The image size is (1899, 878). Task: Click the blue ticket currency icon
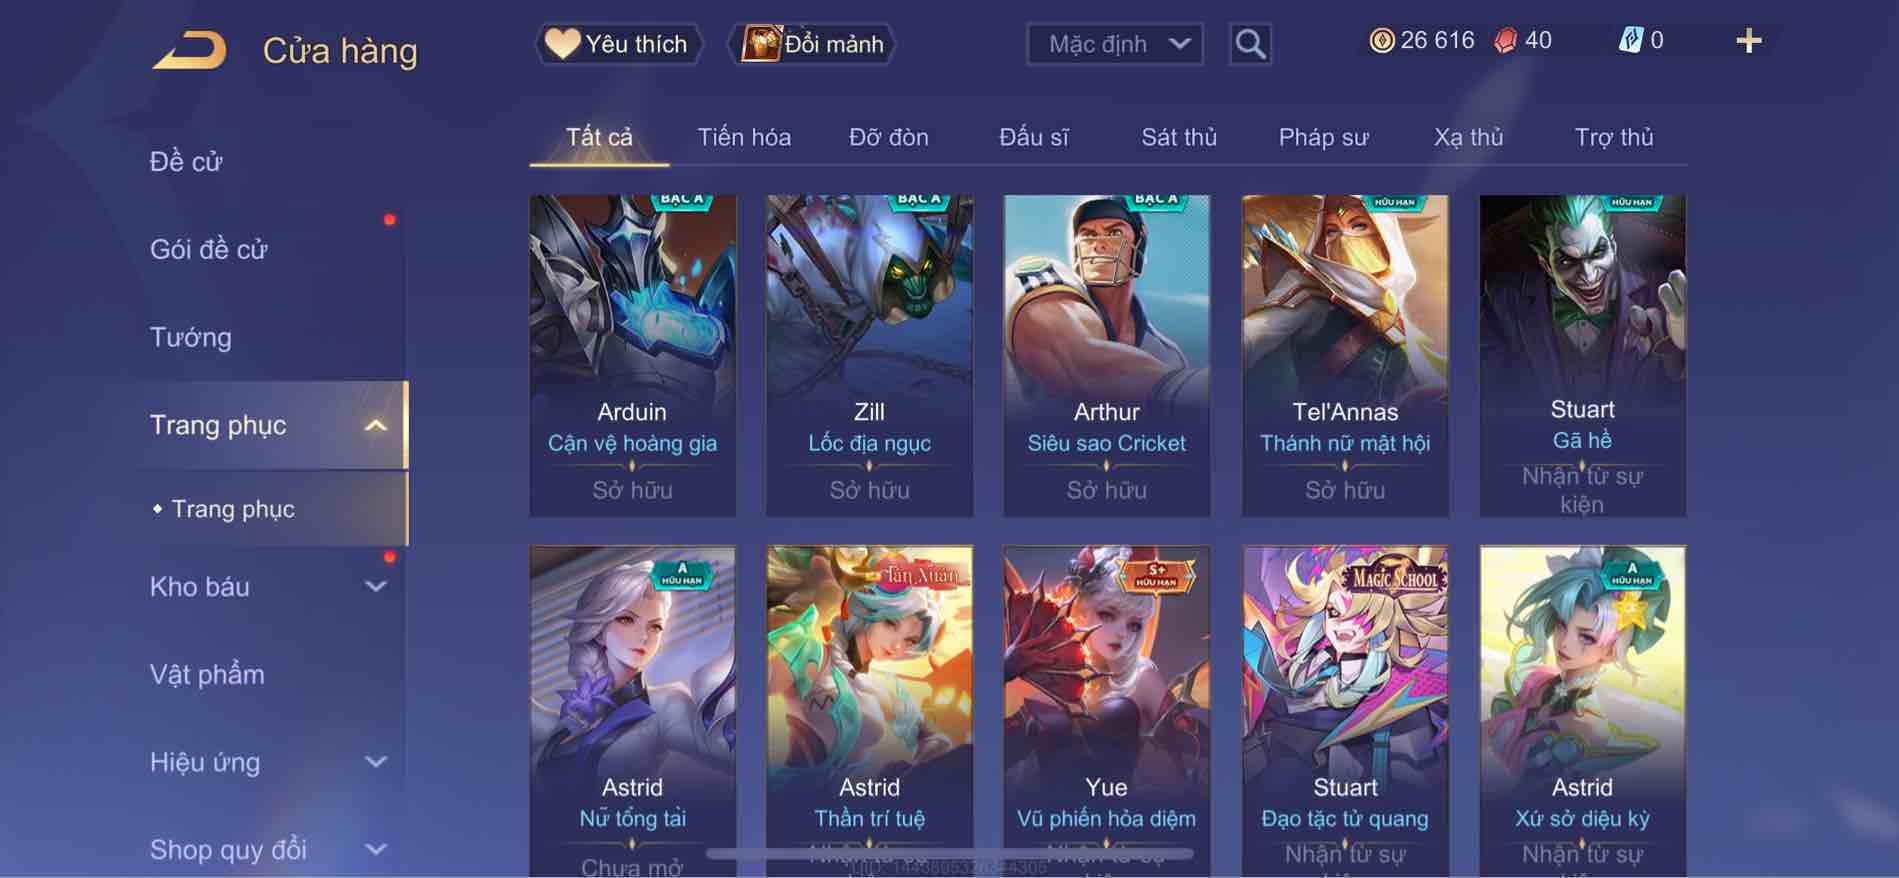1630,41
